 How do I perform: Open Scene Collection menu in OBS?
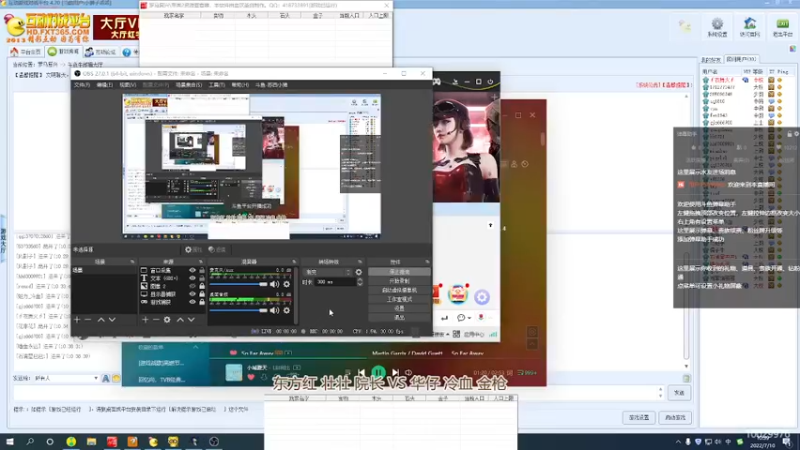(x=189, y=85)
